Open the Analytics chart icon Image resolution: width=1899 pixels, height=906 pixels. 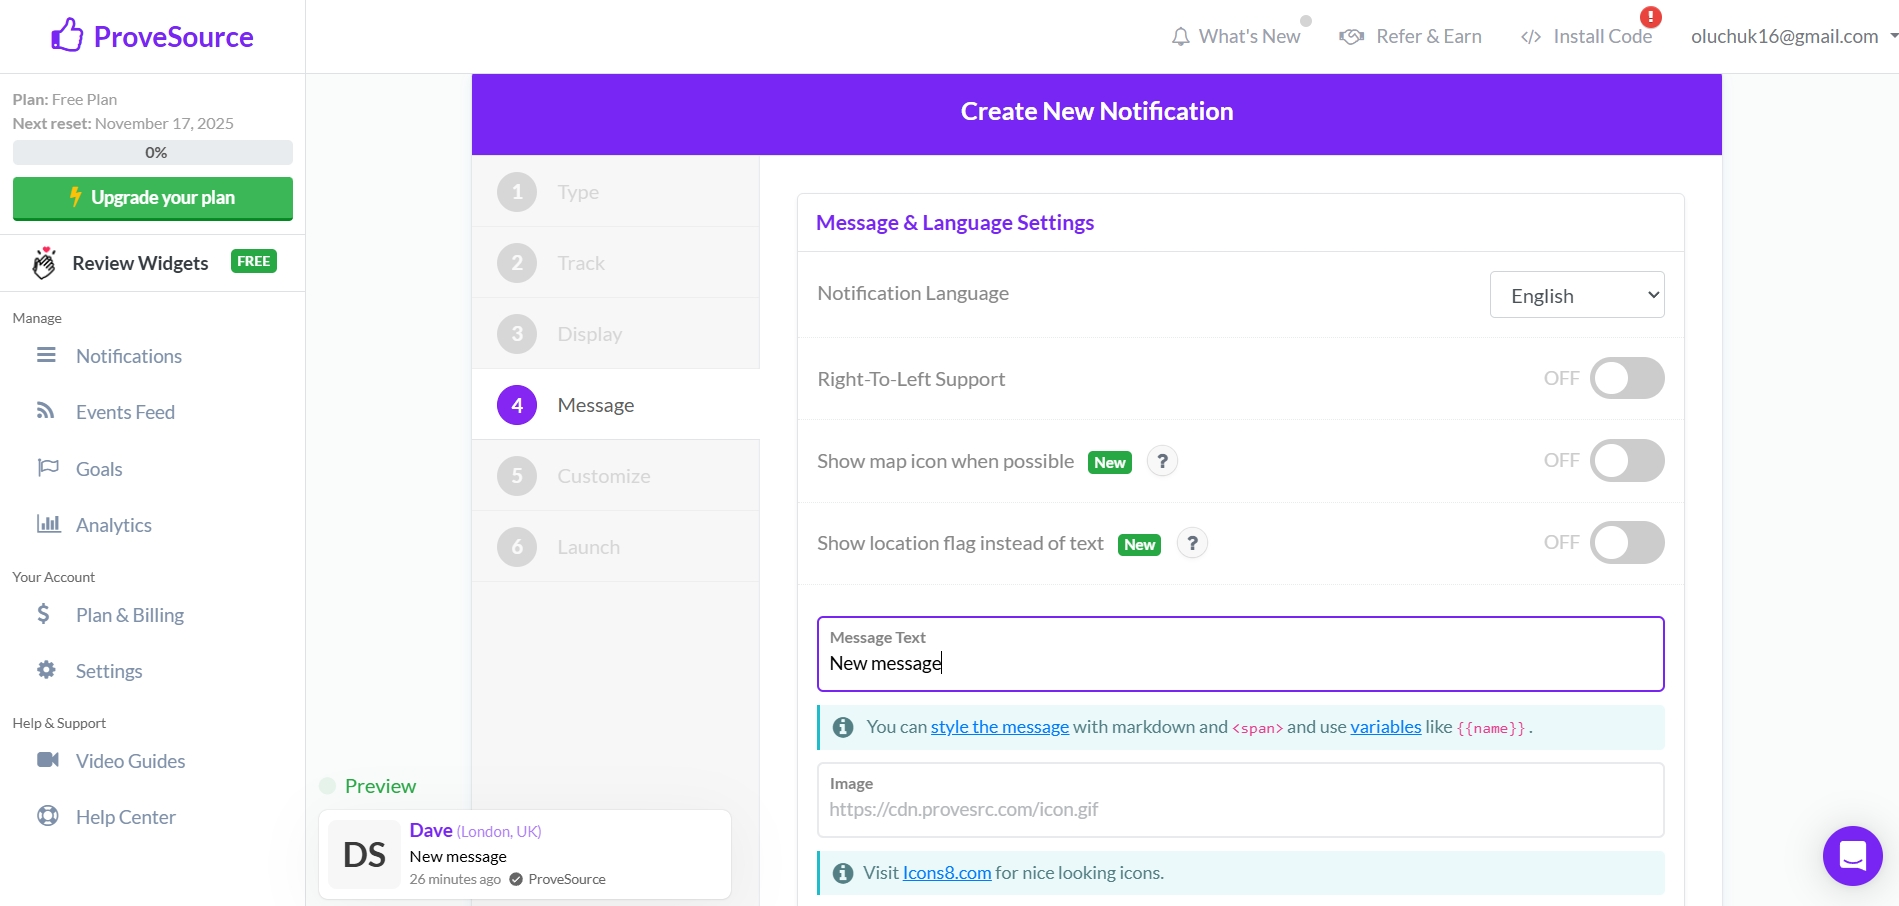46,523
